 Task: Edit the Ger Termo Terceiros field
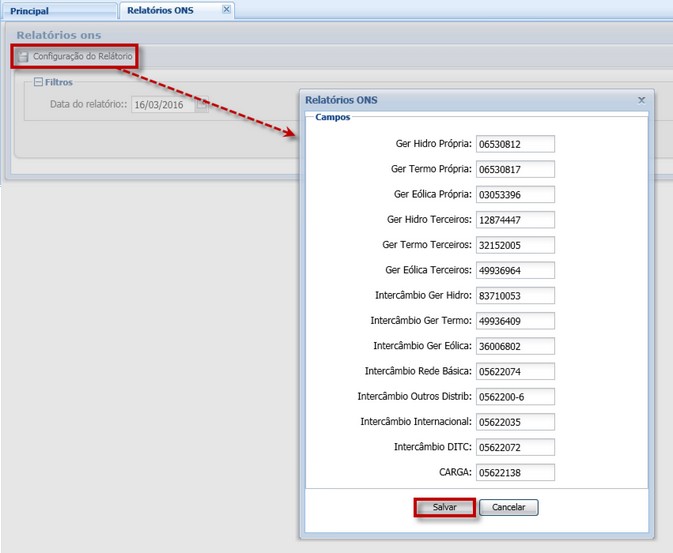pyautogui.click(x=515, y=245)
